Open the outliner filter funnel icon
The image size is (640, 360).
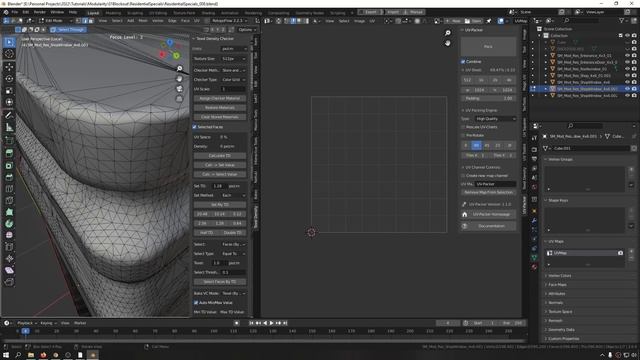pyautogui.click(x=622, y=20)
